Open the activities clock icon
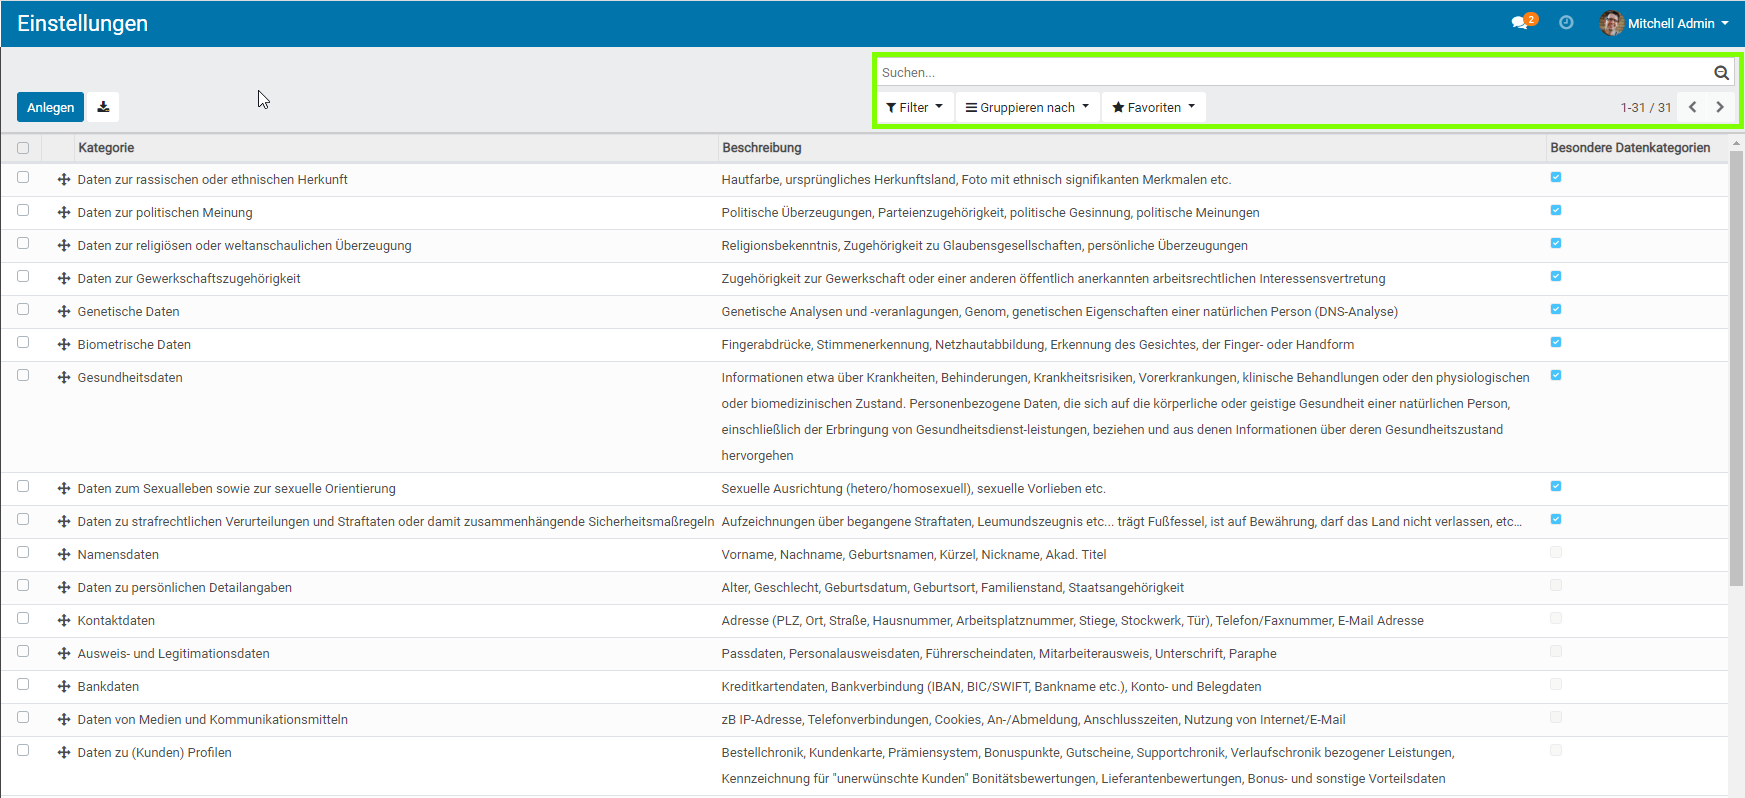 point(1566,23)
